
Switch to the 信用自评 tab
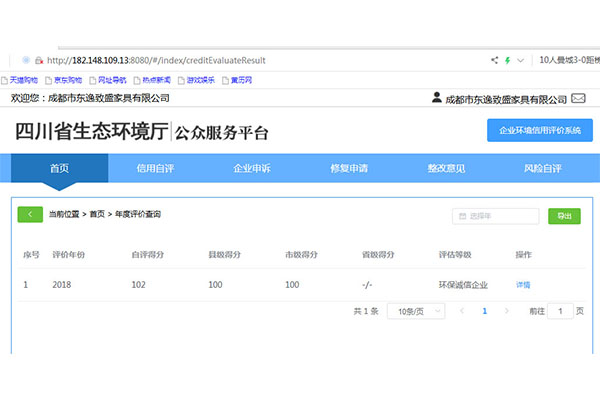tap(155, 168)
